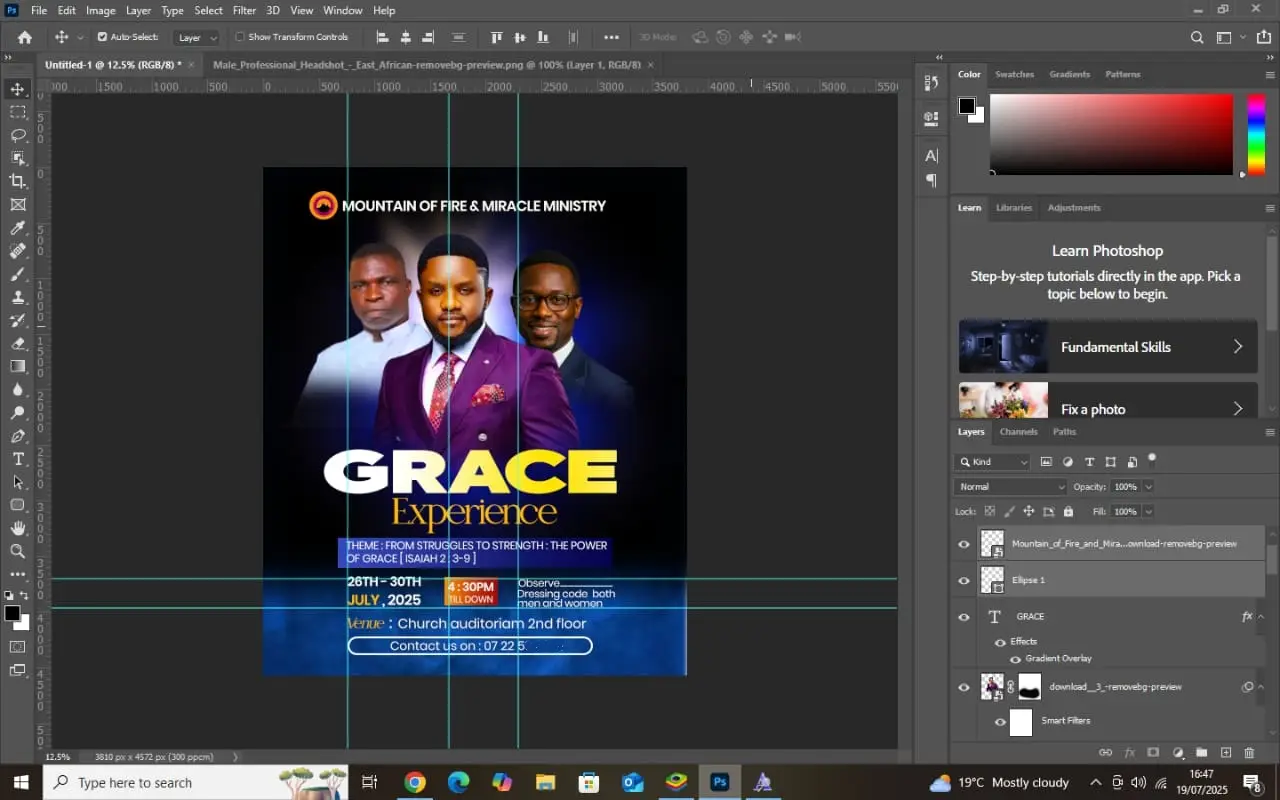Open the Normal blend mode dropdown
Screen dimensions: 1280x800
[1011, 487]
